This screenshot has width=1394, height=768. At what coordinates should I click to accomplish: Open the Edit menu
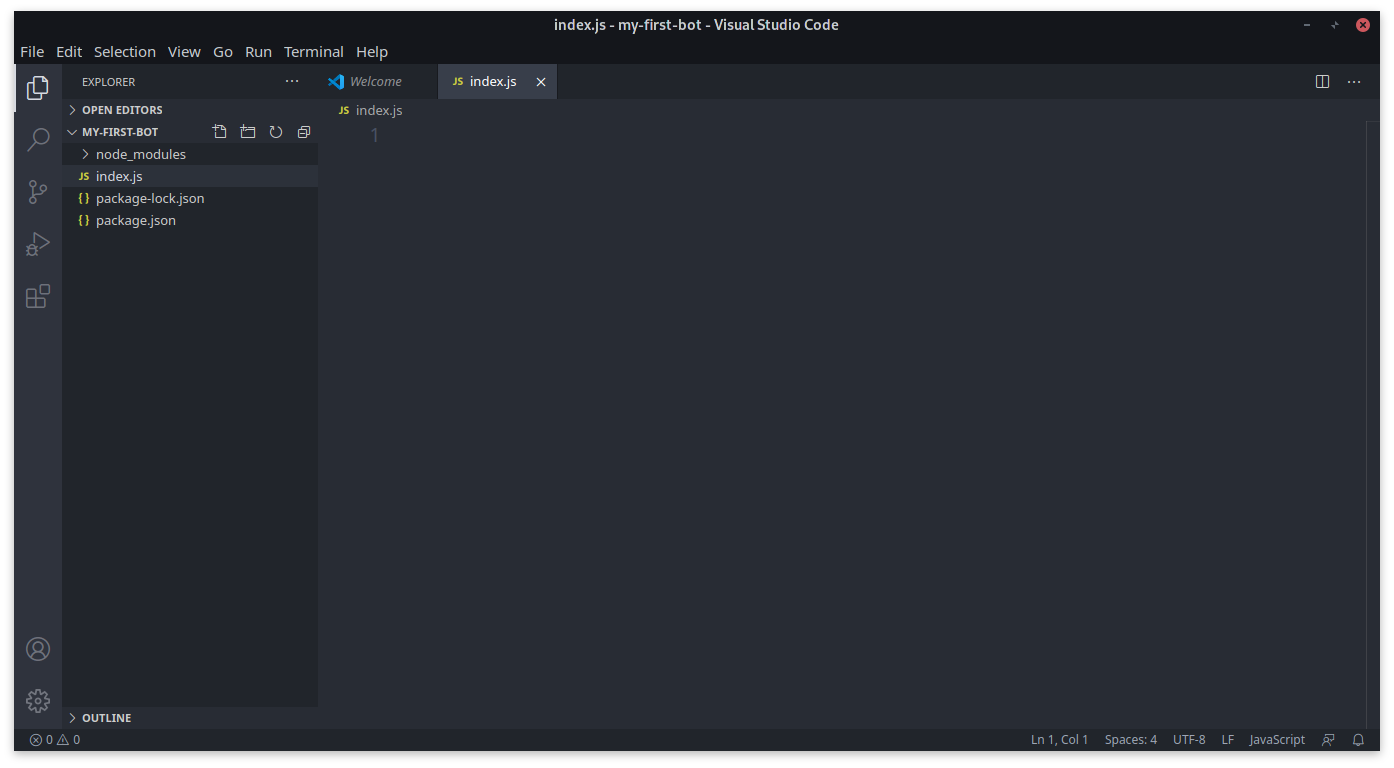pyautogui.click(x=69, y=52)
